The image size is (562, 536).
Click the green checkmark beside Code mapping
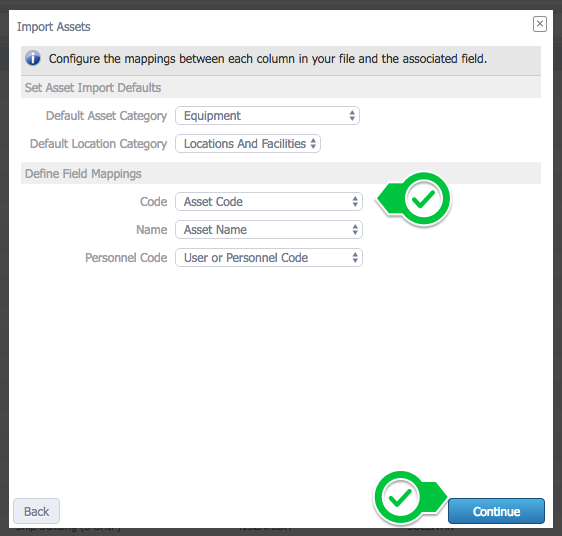click(x=423, y=198)
